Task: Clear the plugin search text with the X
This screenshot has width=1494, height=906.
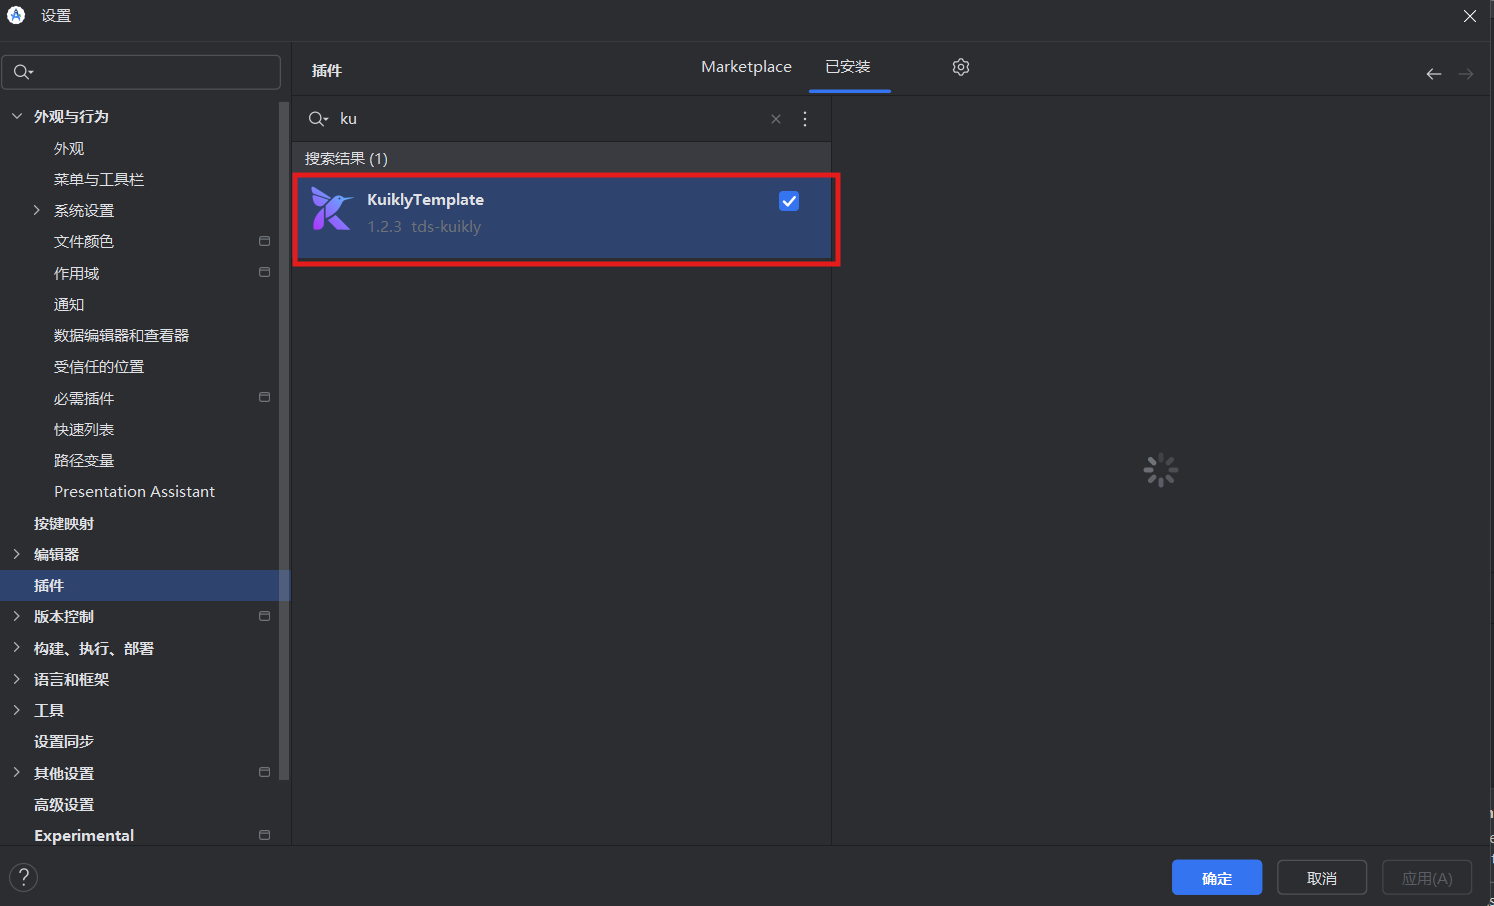Action: 776,119
